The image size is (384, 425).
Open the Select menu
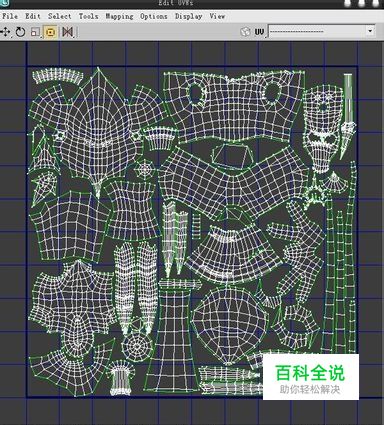coord(60,16)
